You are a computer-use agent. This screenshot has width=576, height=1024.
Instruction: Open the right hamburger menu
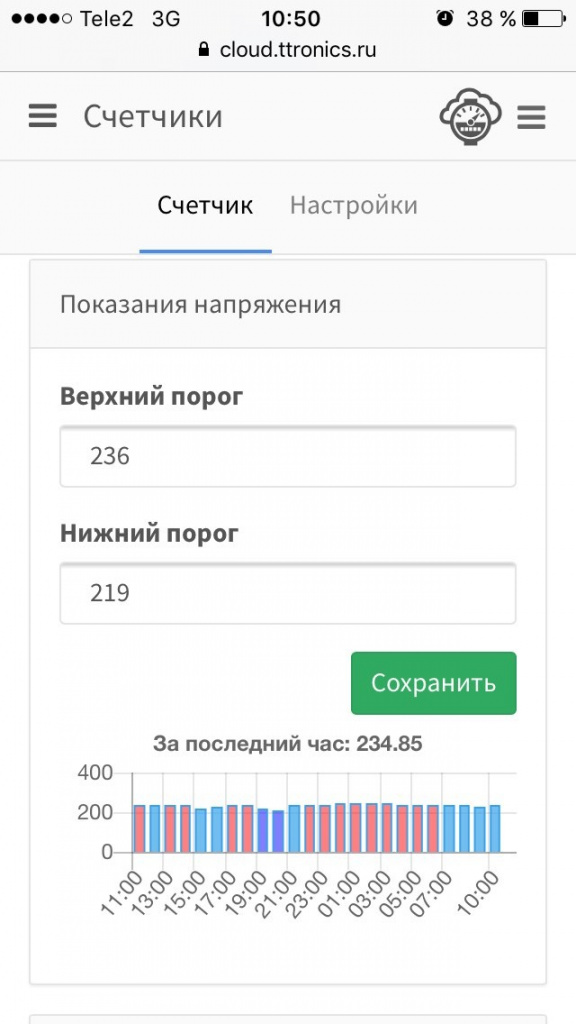(x=531, y=118)
